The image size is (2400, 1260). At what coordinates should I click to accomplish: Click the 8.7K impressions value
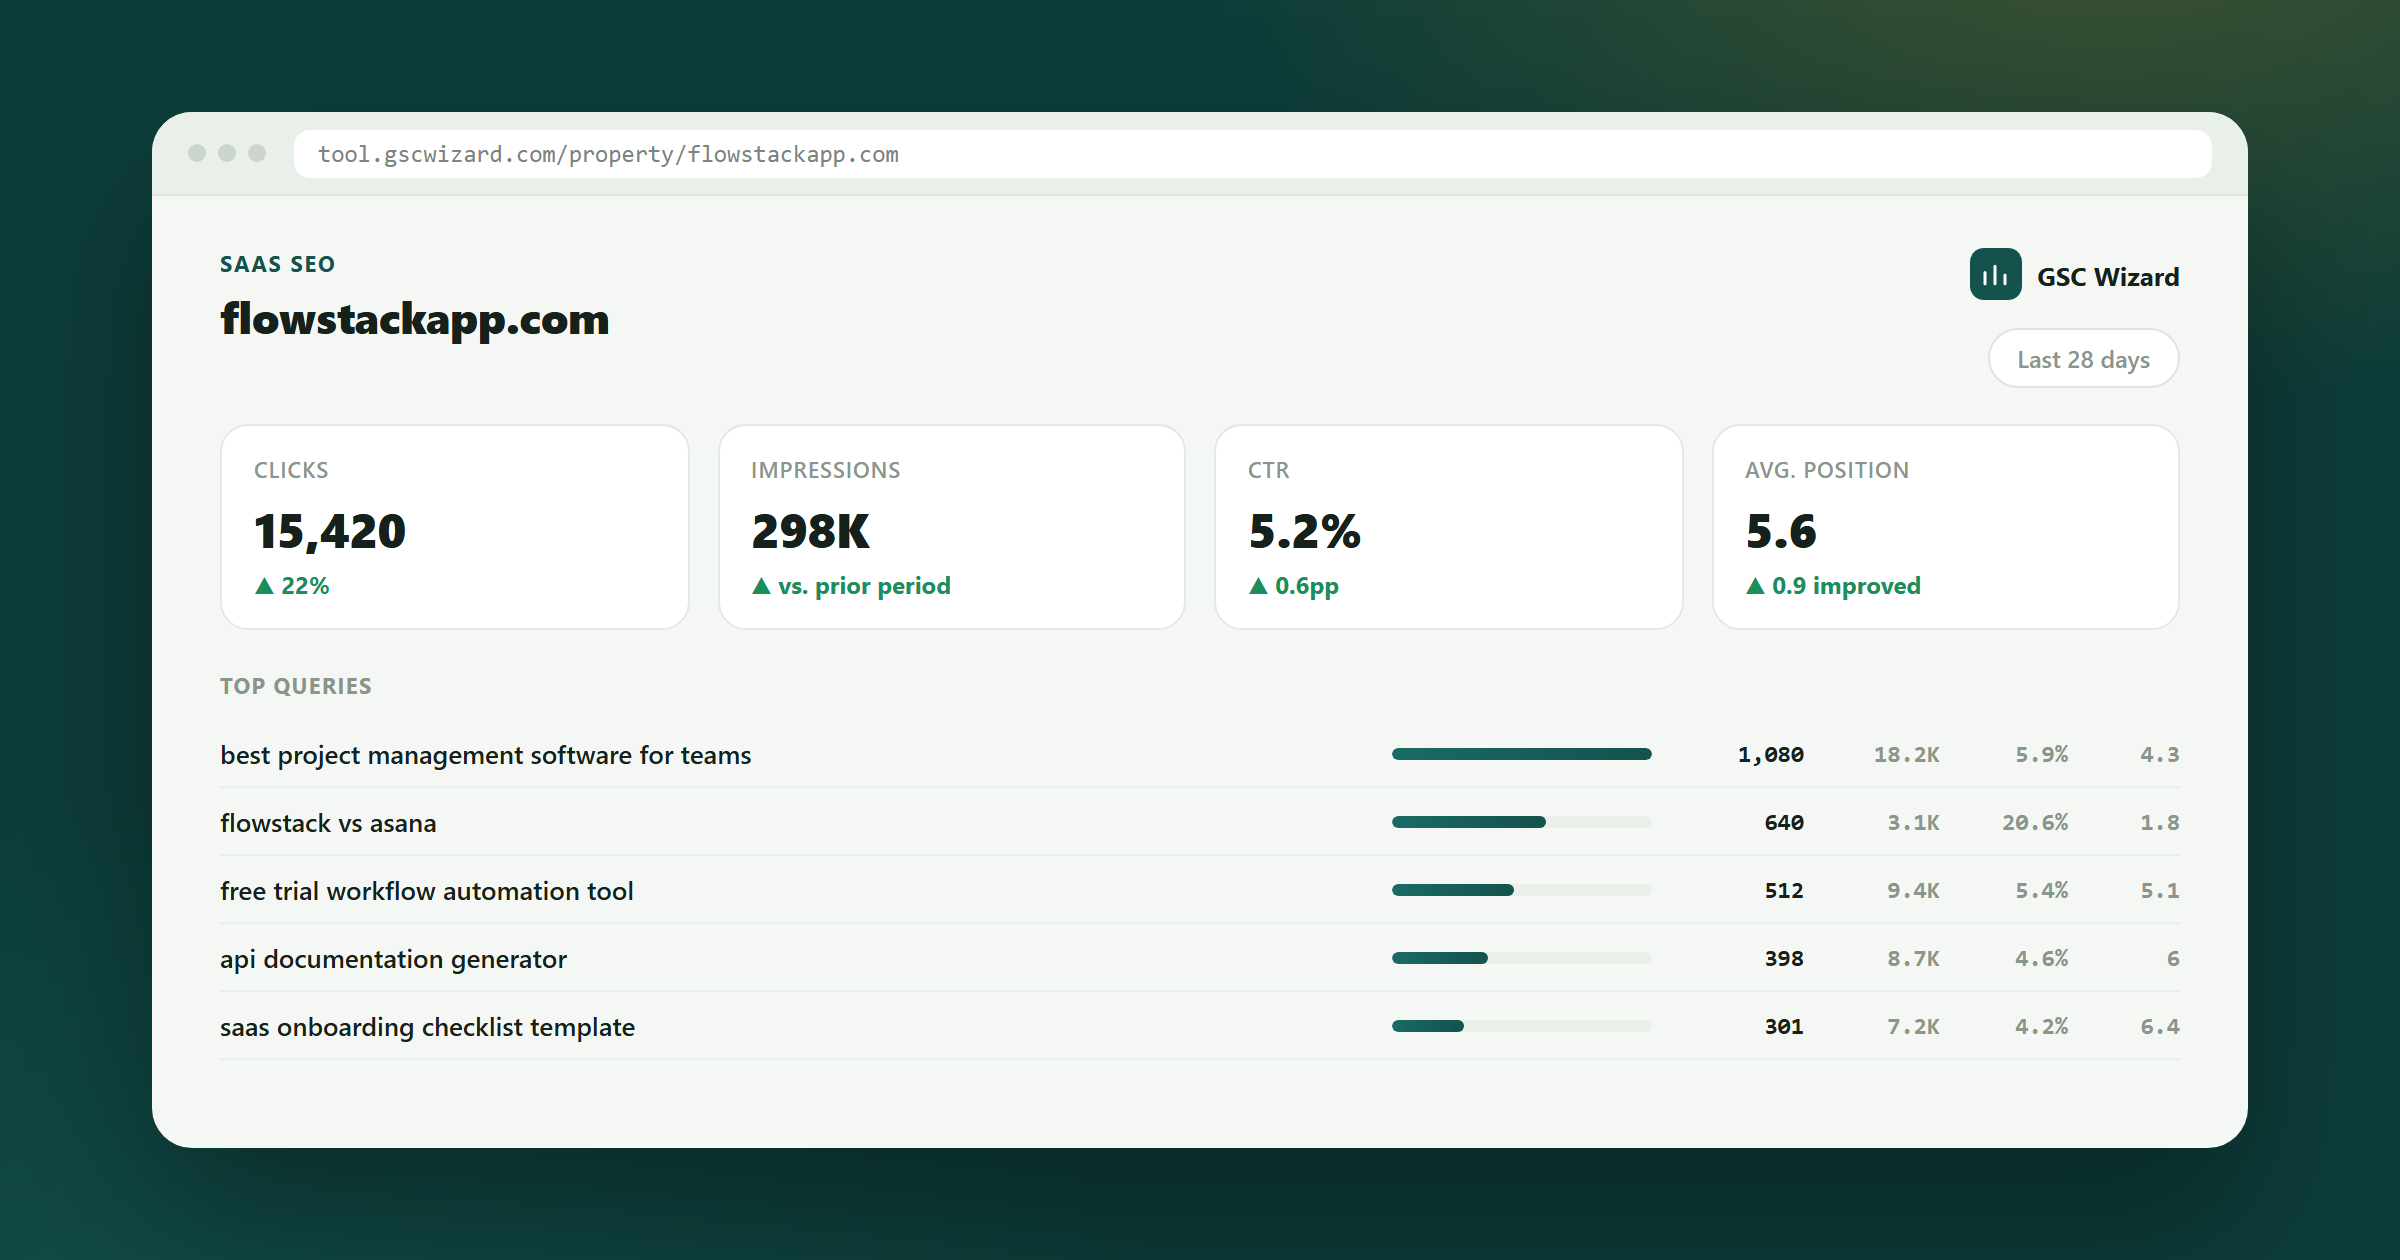[x=1913, y=959]
